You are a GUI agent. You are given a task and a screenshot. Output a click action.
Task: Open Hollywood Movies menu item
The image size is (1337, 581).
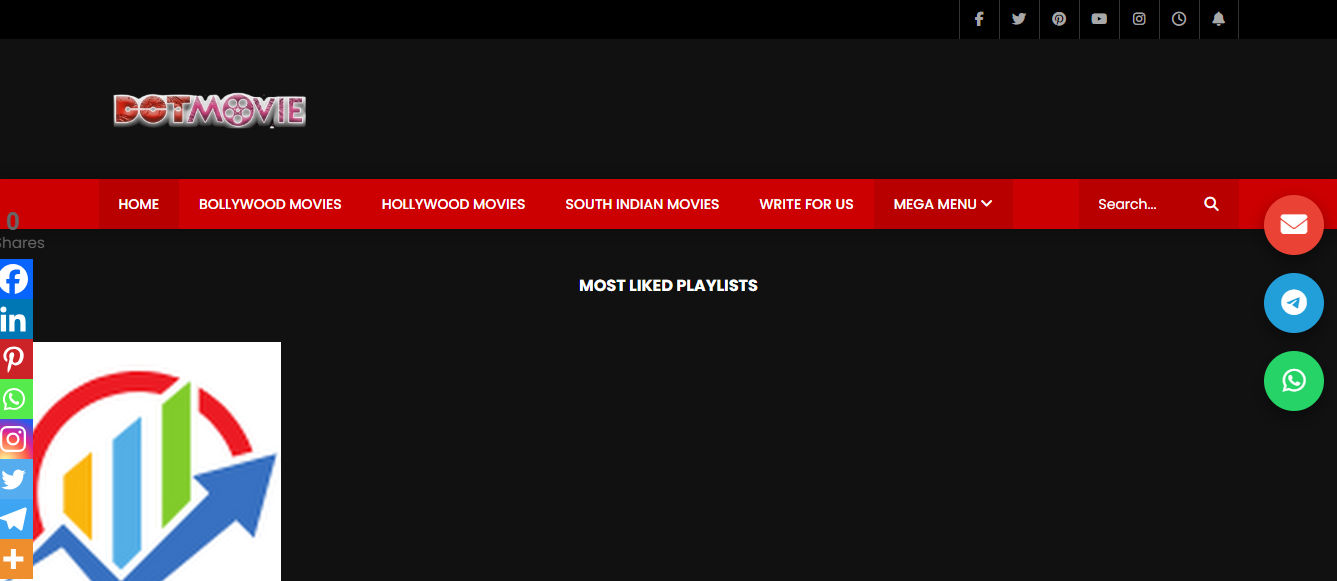pos(453,204)
